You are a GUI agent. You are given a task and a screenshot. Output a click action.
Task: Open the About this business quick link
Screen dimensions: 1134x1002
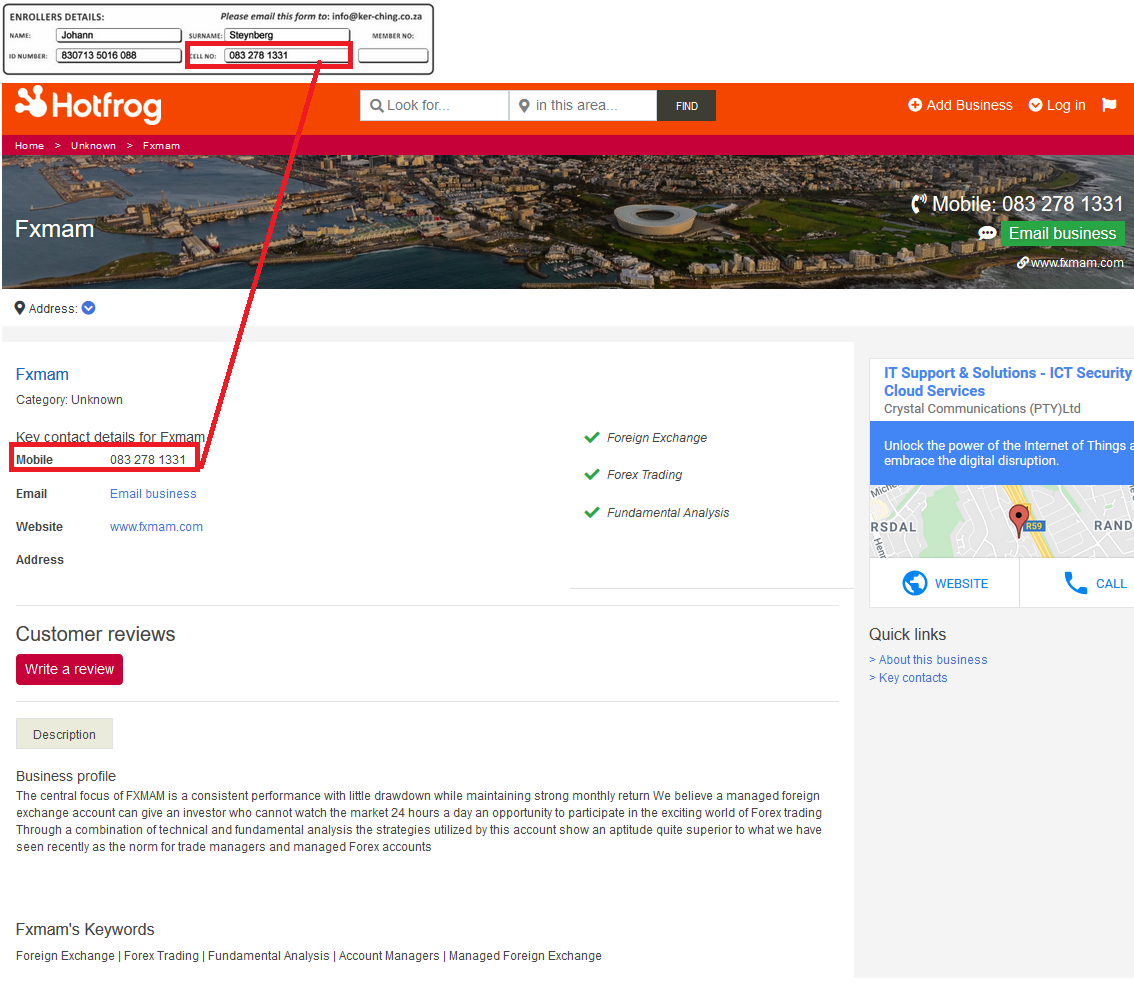[x=932, y=660]
